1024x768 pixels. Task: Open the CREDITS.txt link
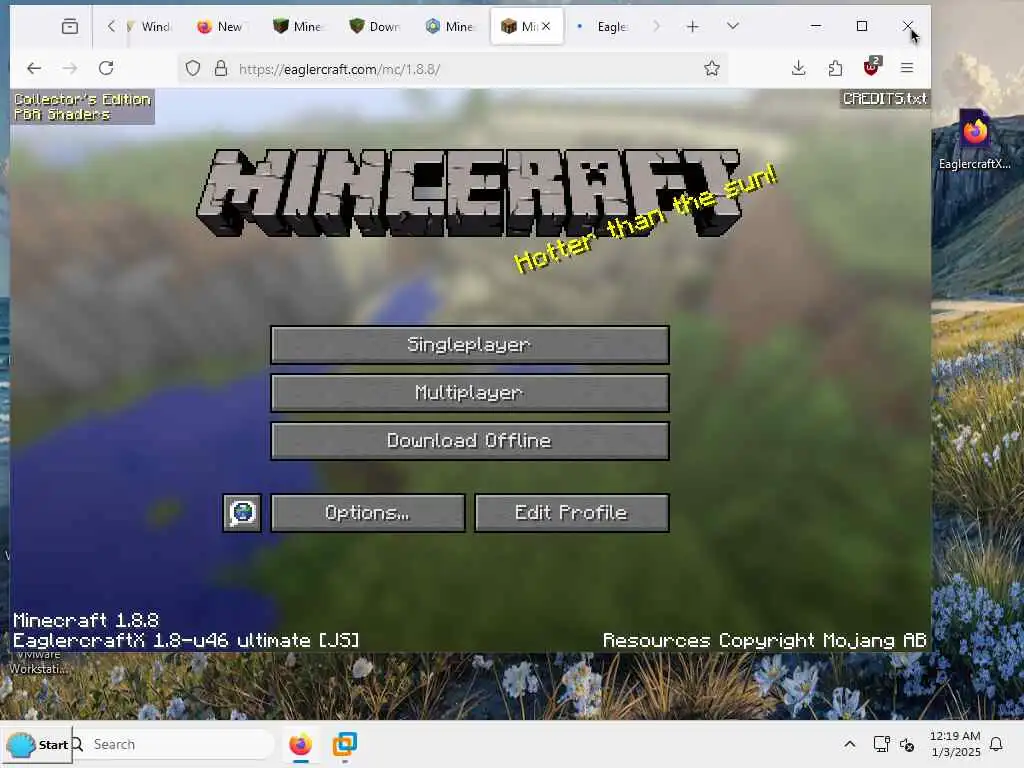pos(884,99)
